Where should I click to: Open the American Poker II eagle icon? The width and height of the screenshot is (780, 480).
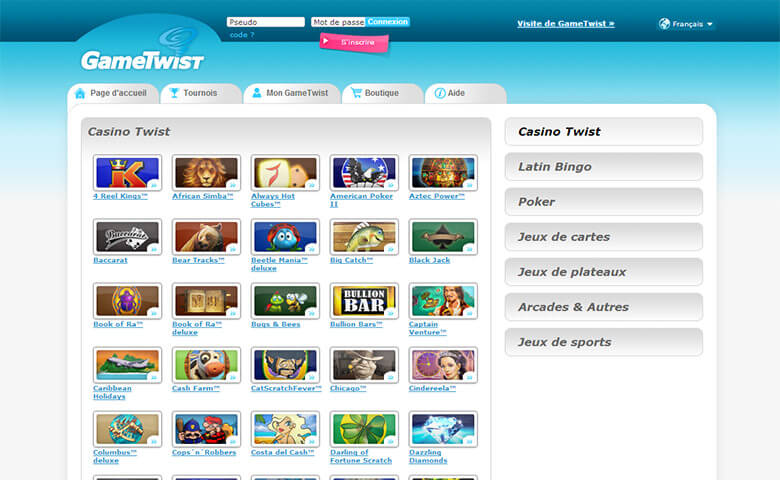364,173
